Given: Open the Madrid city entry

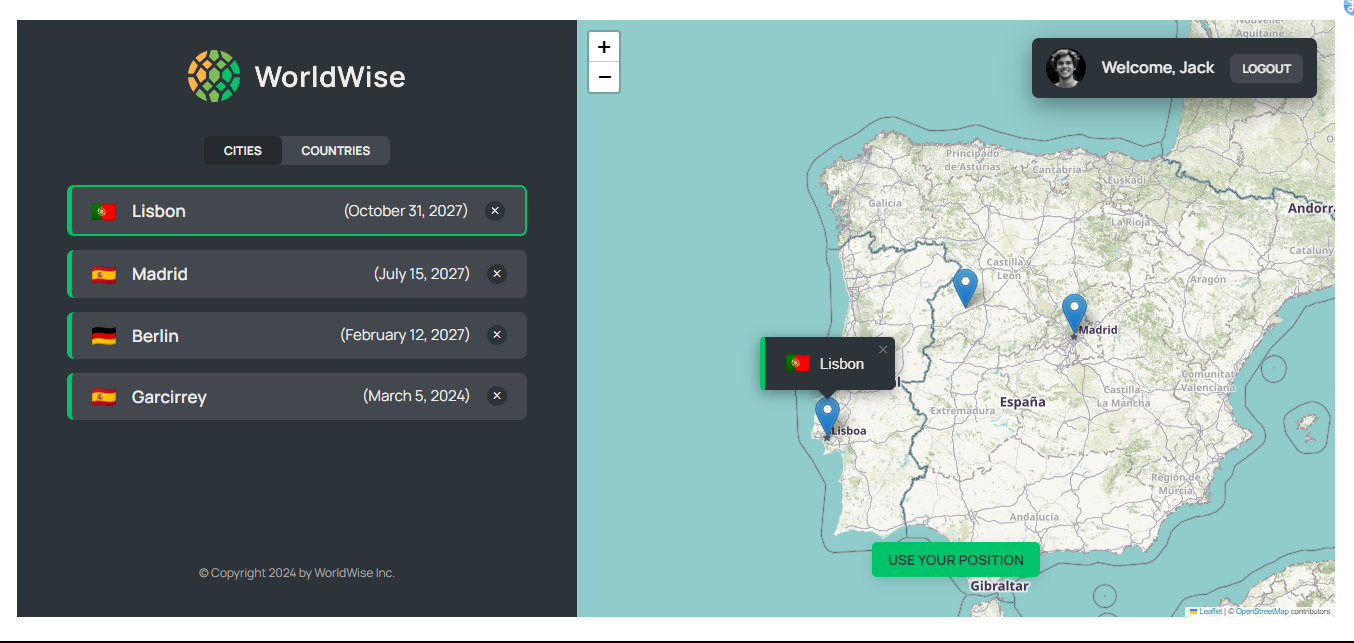Looking at the screenshot, I should tap(297, 274).
